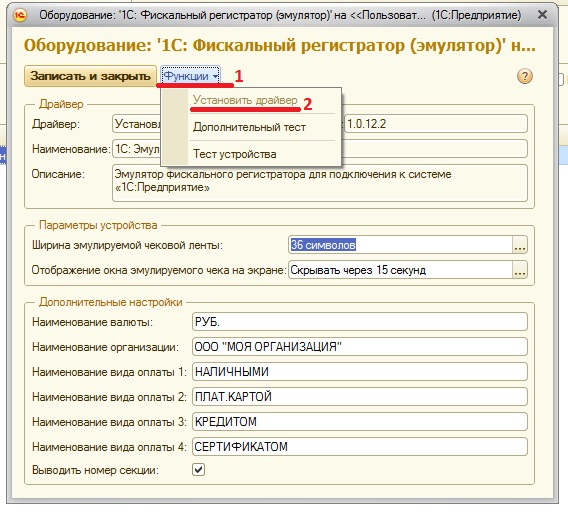Viewport: 568px width, 512px height.
Task: Click payment type 4 field 'СЕРТИФИКАТОМ'
Action: pos(360,447)
